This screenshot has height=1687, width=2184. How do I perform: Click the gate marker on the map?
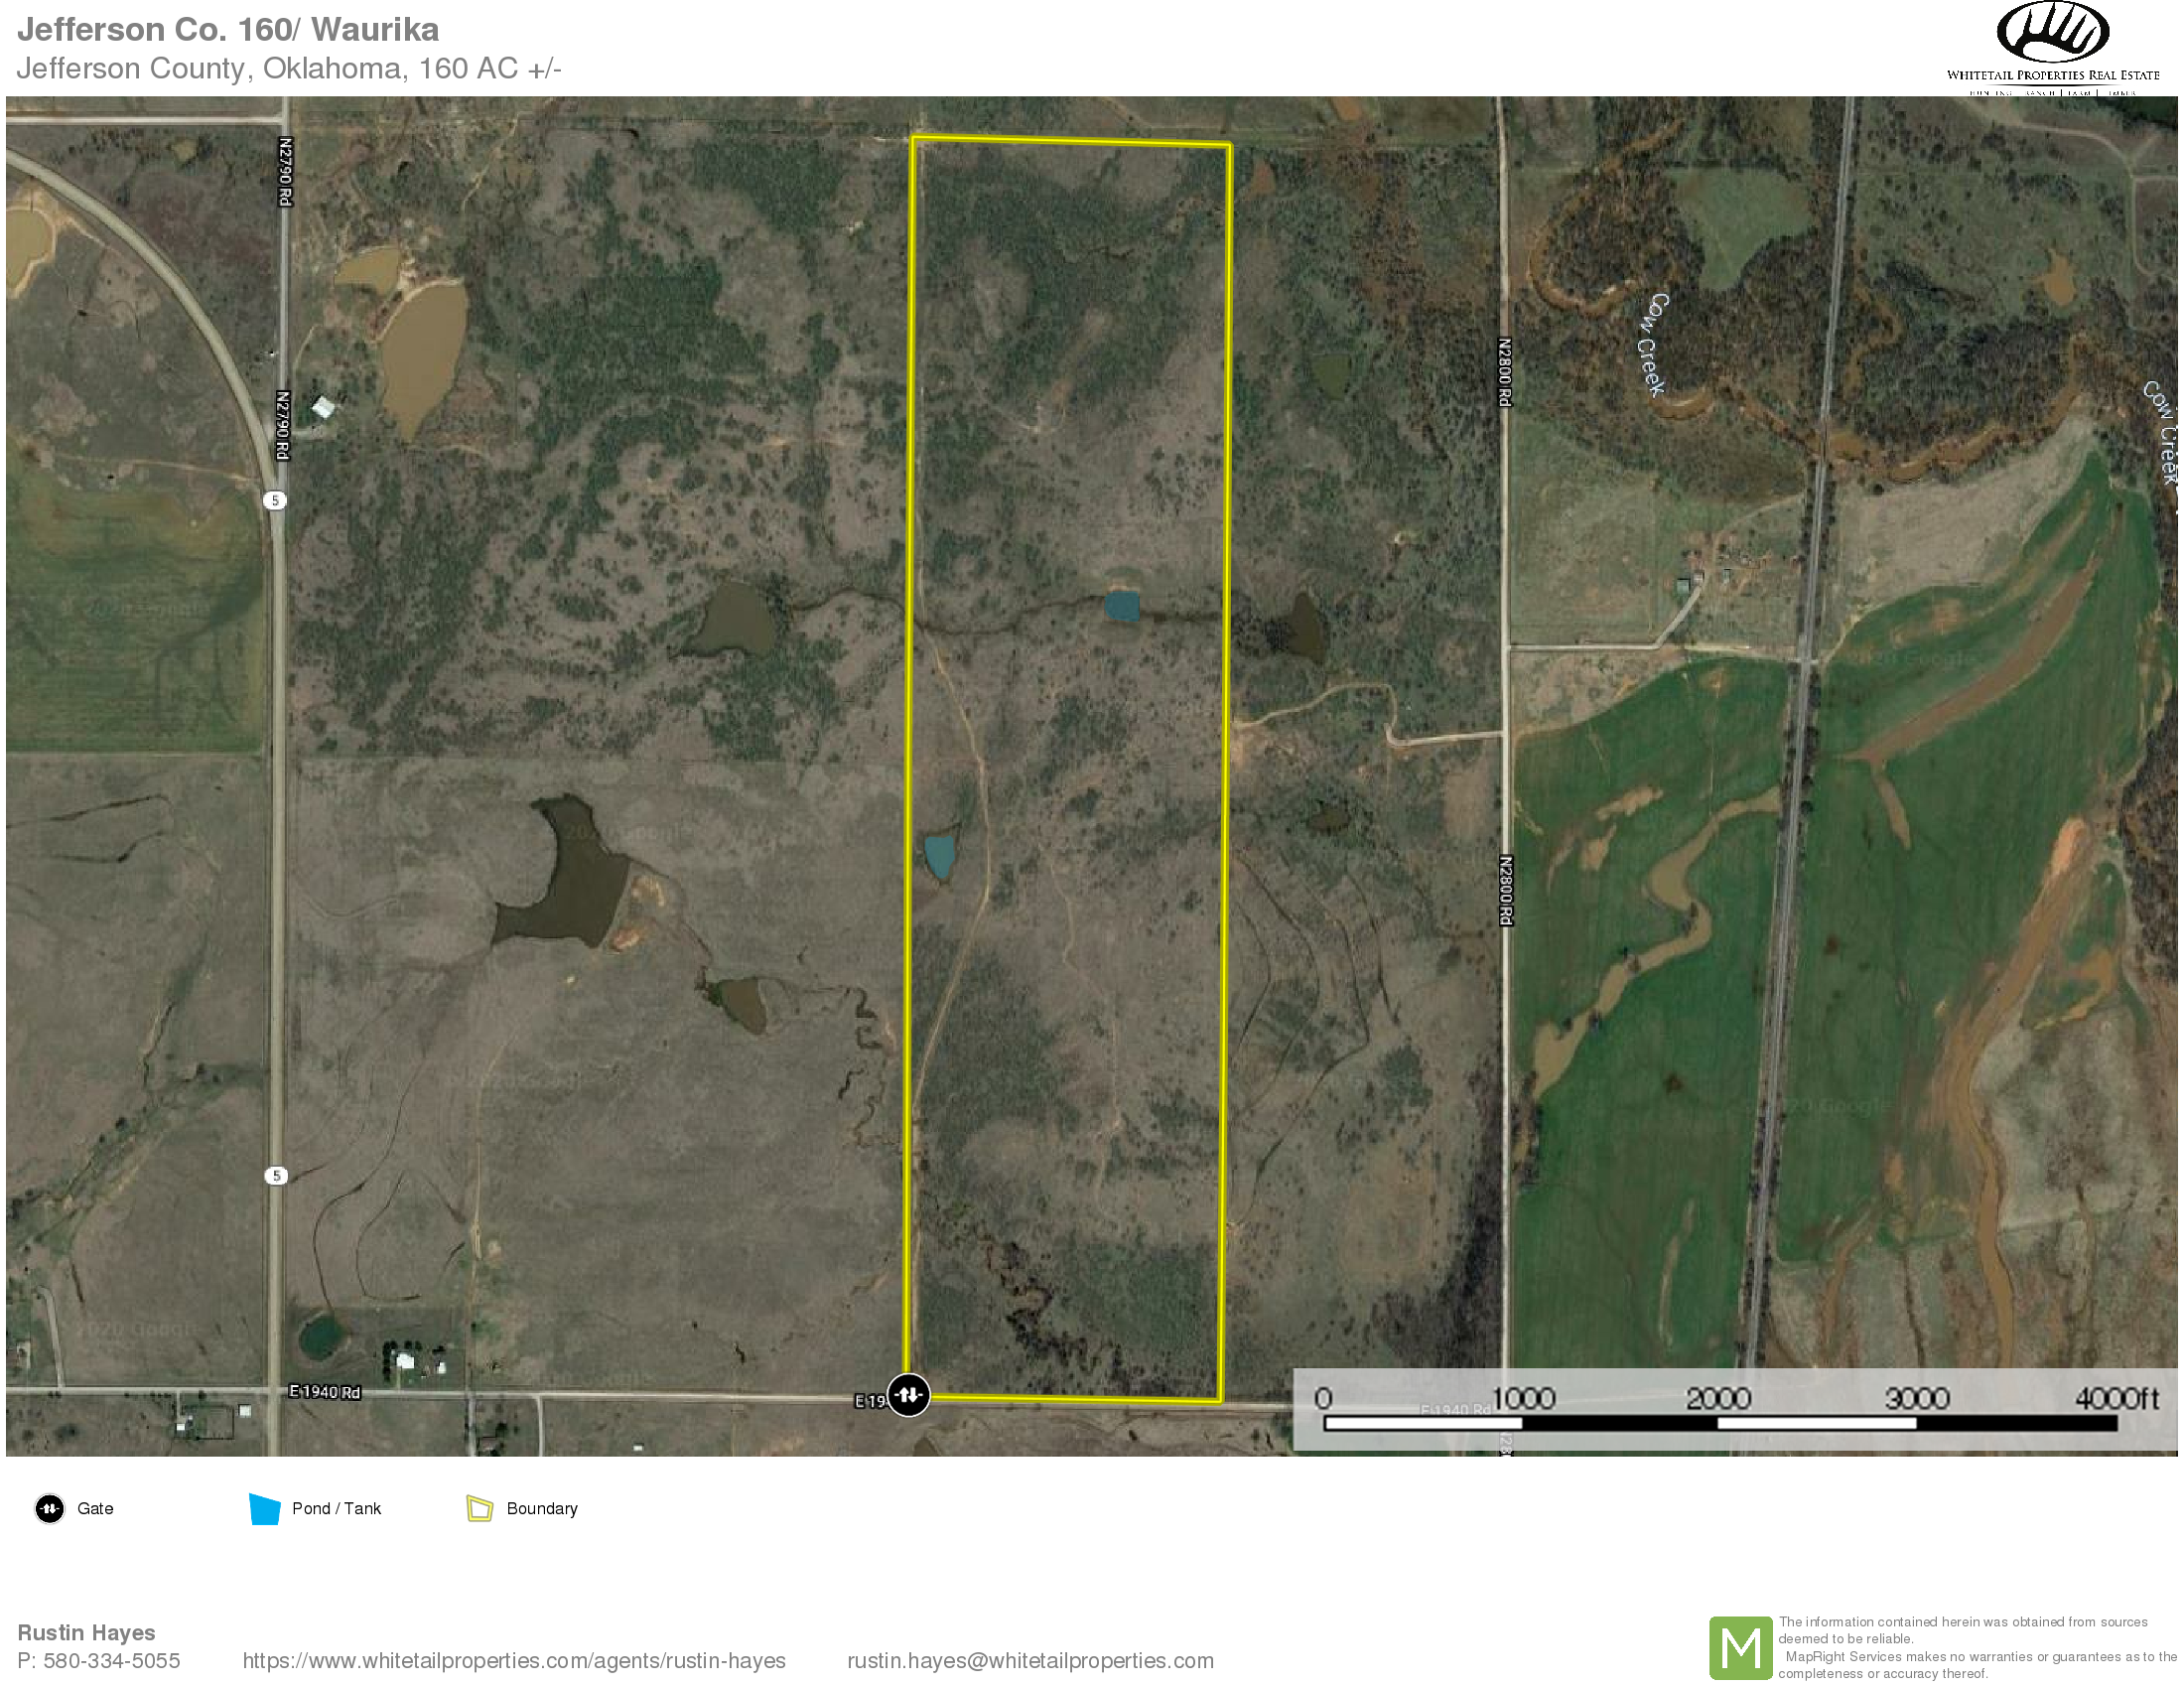pos(908,1394)
